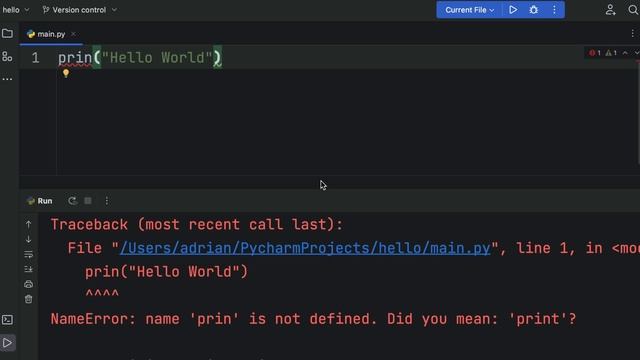
Task: Rerun the program in Run panel
Action: 72,201
